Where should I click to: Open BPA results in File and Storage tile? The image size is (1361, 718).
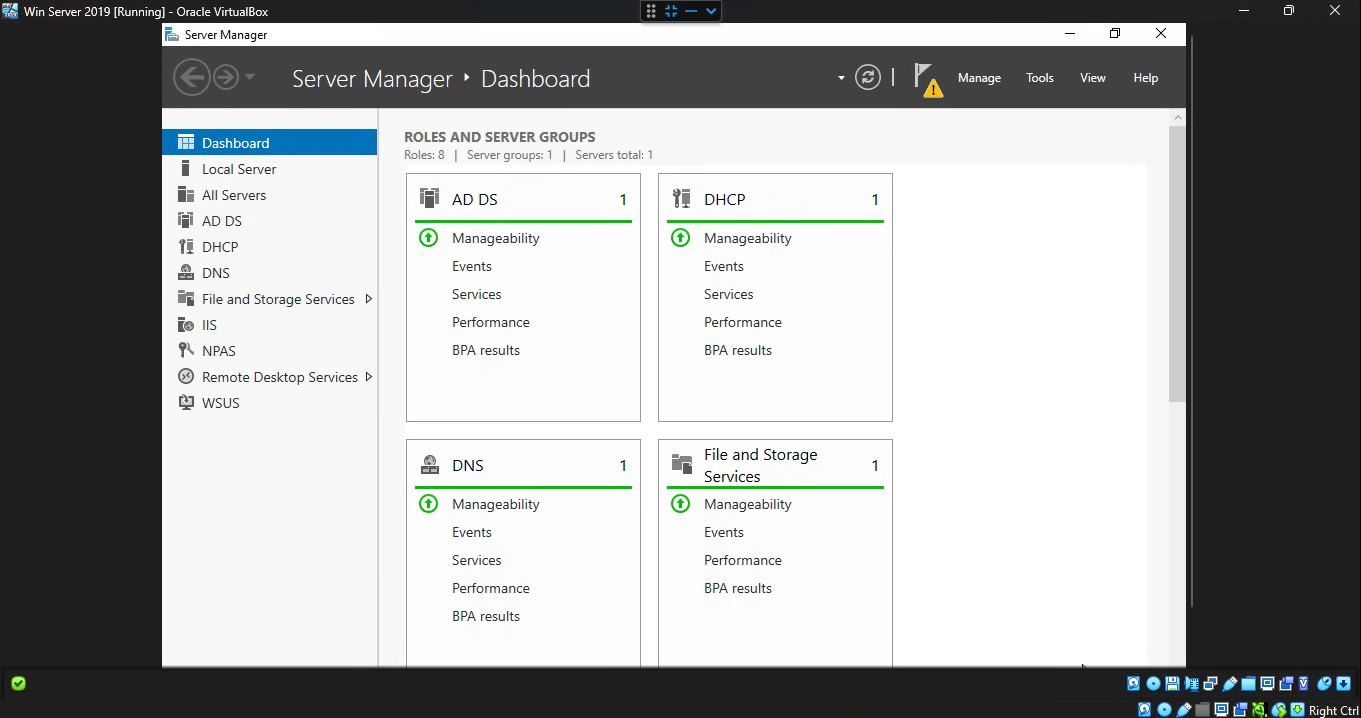tap(738, 588)
